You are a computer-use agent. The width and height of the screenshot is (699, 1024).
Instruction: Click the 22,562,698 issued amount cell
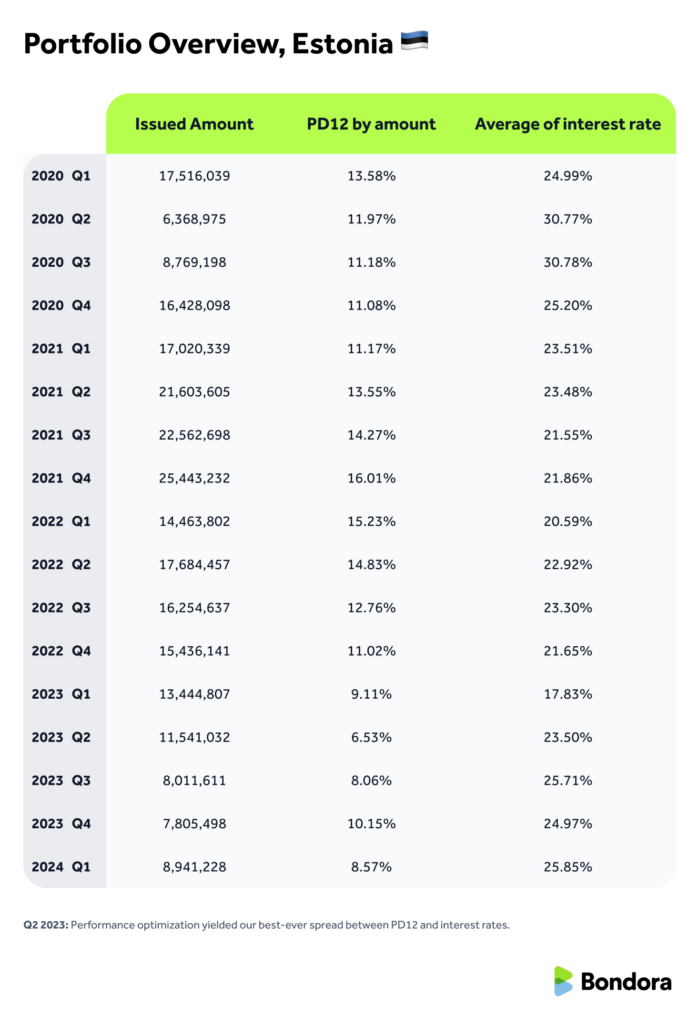click(x=194, y=435)
